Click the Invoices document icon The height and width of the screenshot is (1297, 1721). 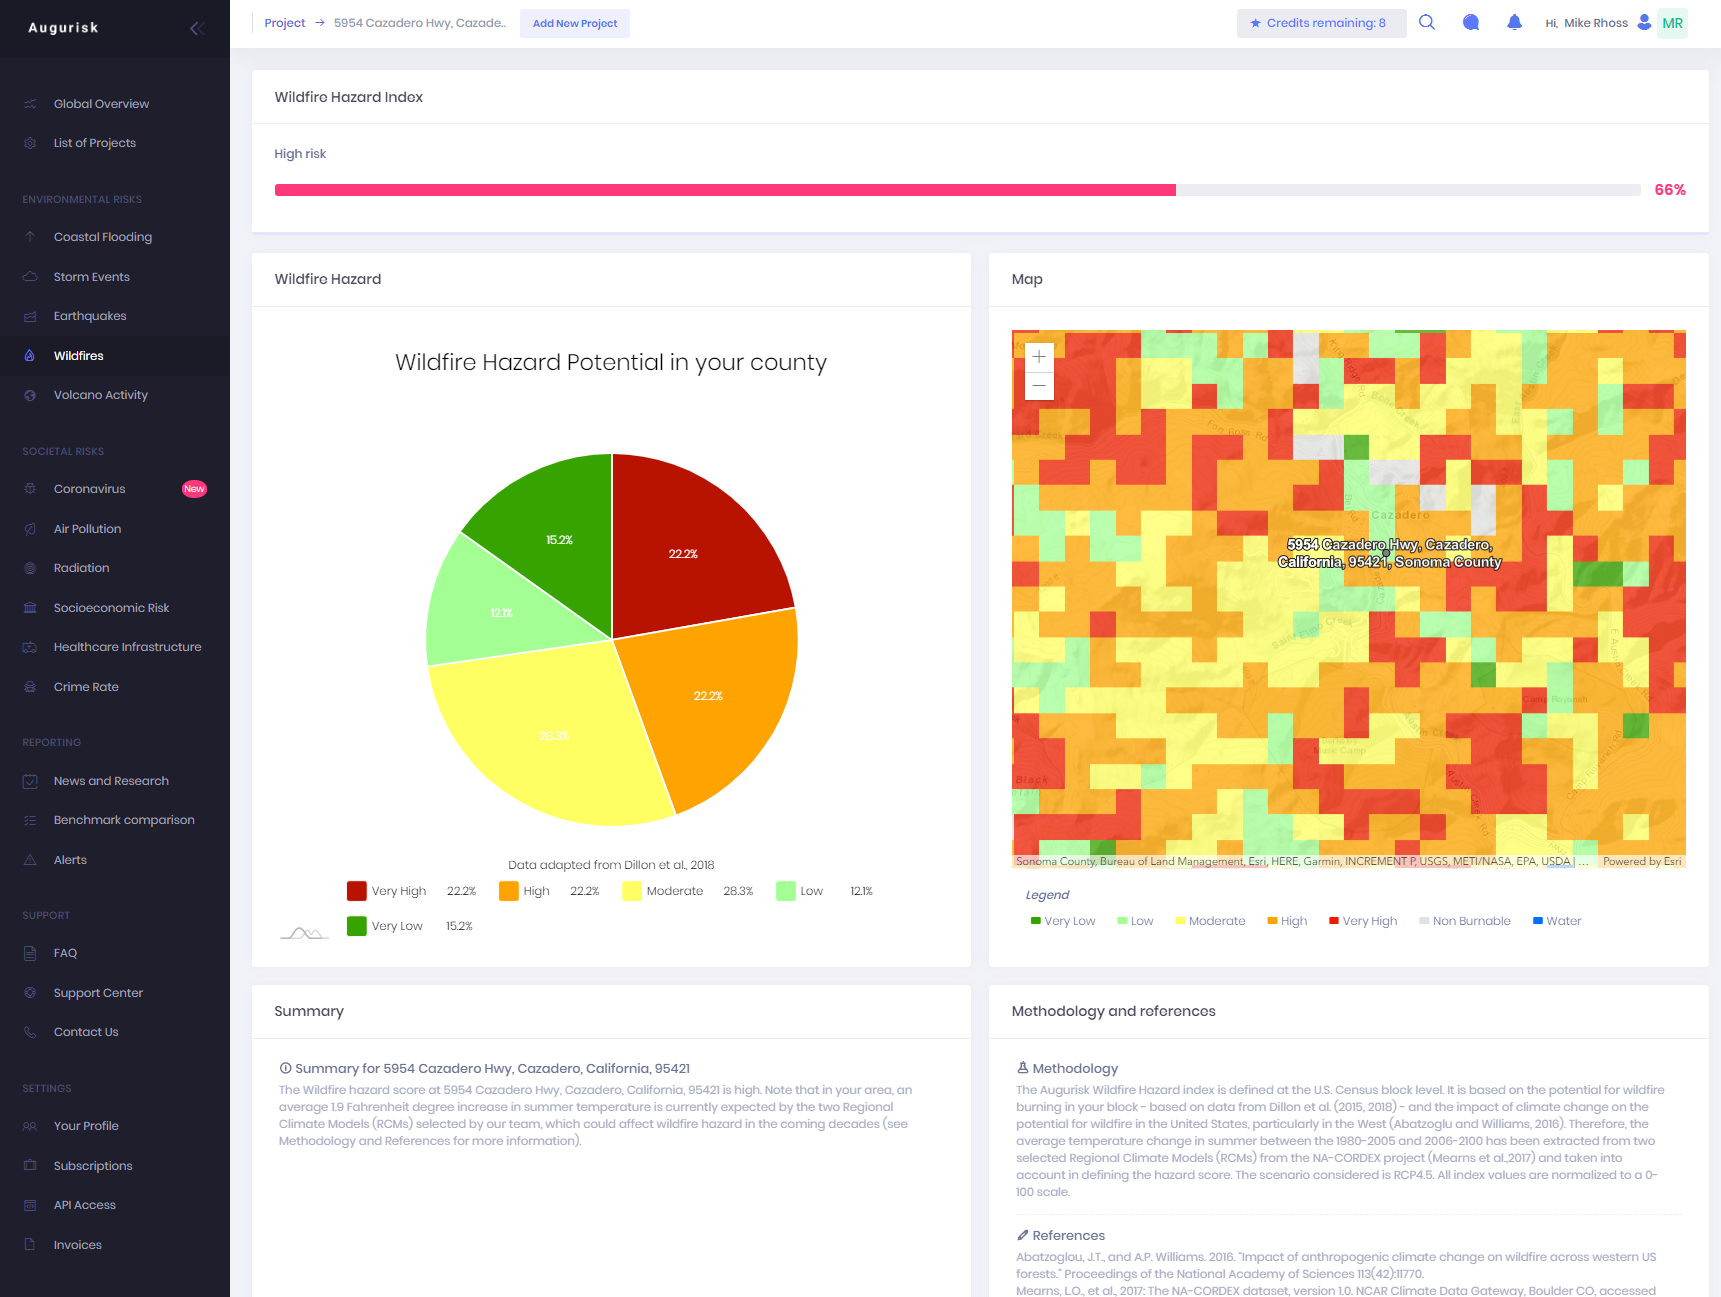click(30, 1245)
